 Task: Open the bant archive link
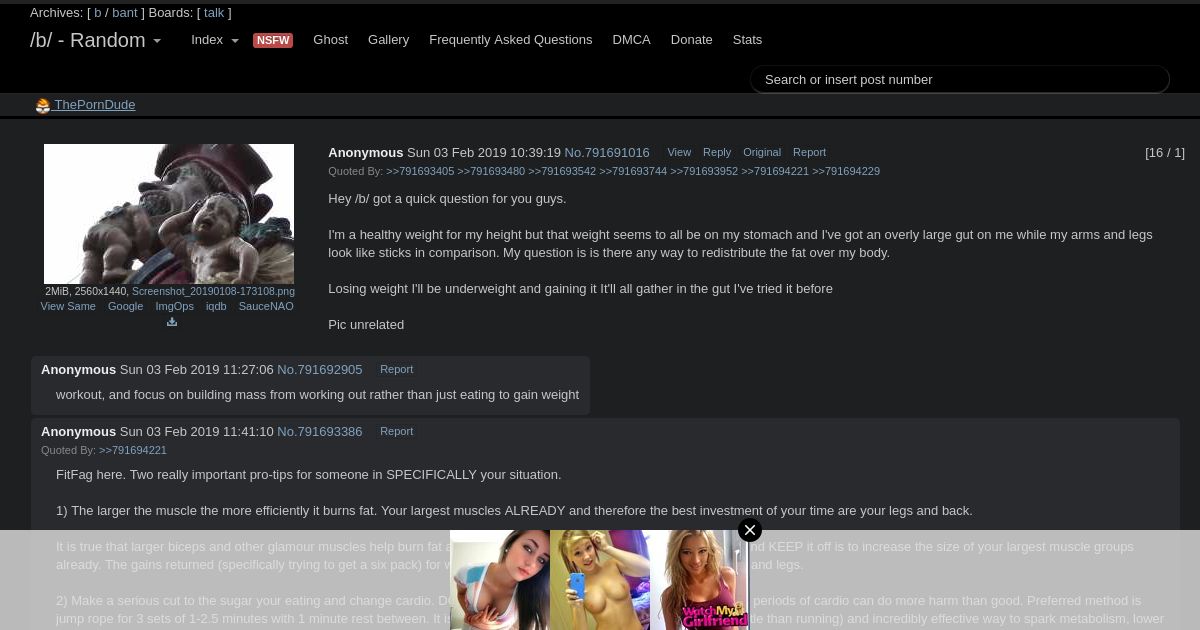125,13
